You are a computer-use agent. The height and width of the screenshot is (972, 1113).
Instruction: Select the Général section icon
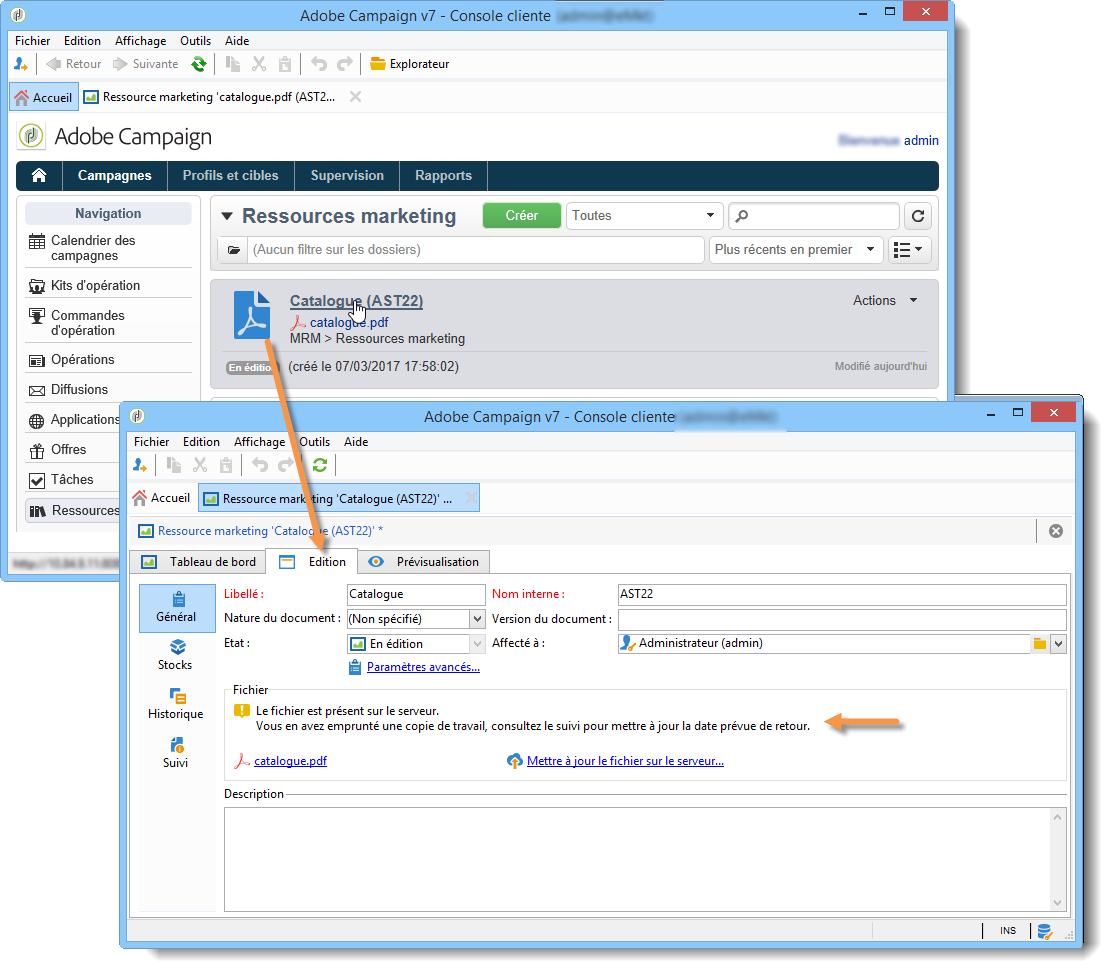[177, 608]
